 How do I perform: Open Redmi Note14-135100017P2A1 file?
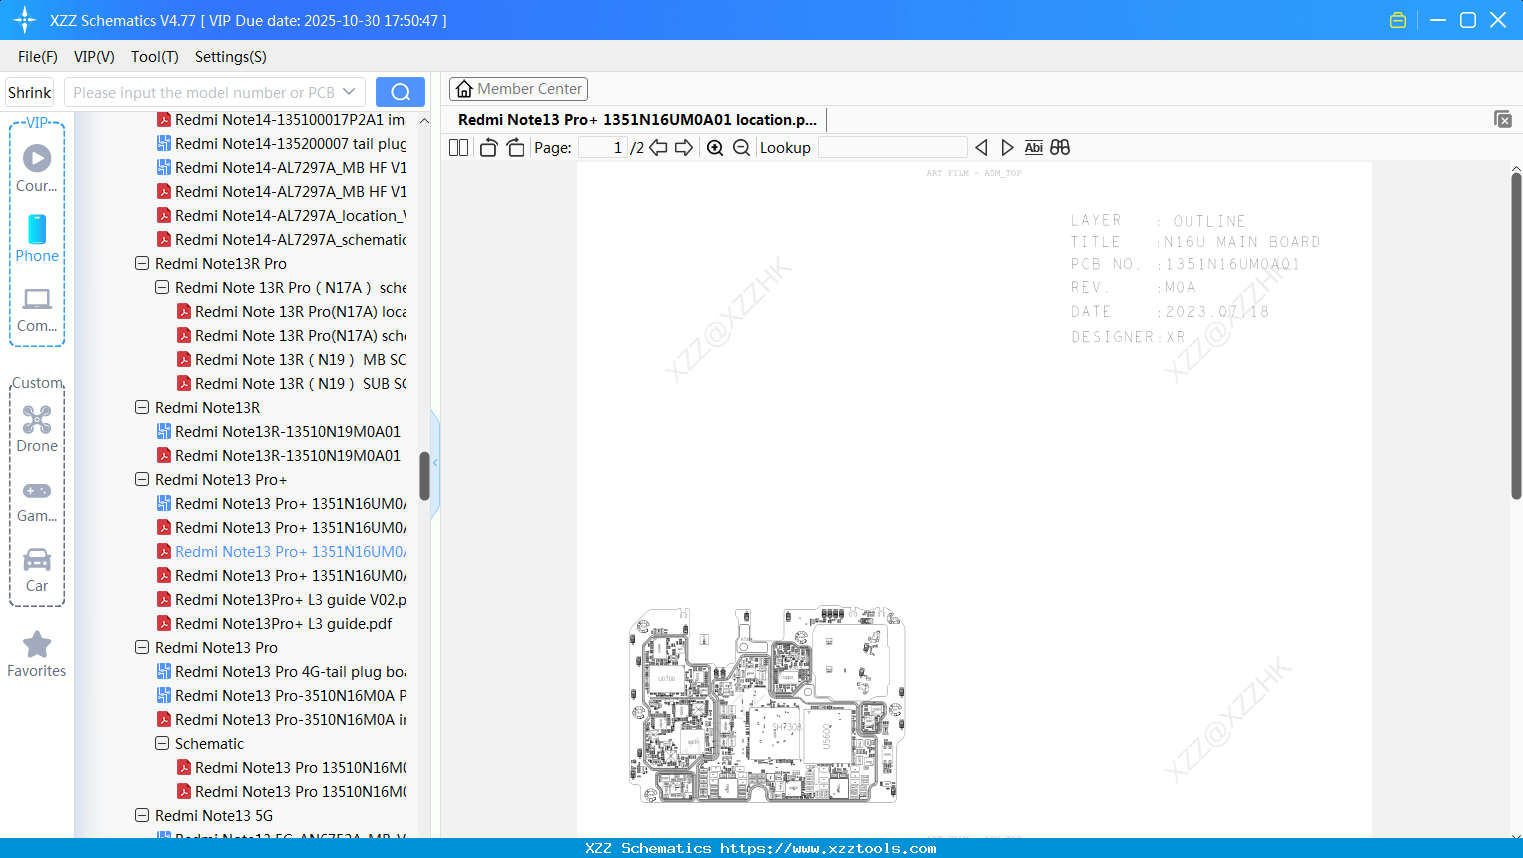(x=290, y=120)
